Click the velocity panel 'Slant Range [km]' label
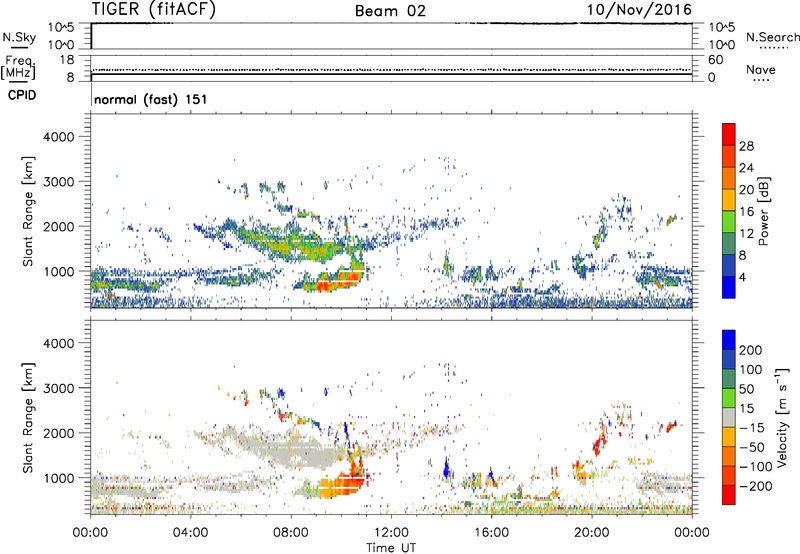Screen dimensions: 800x554 (28, 418)
